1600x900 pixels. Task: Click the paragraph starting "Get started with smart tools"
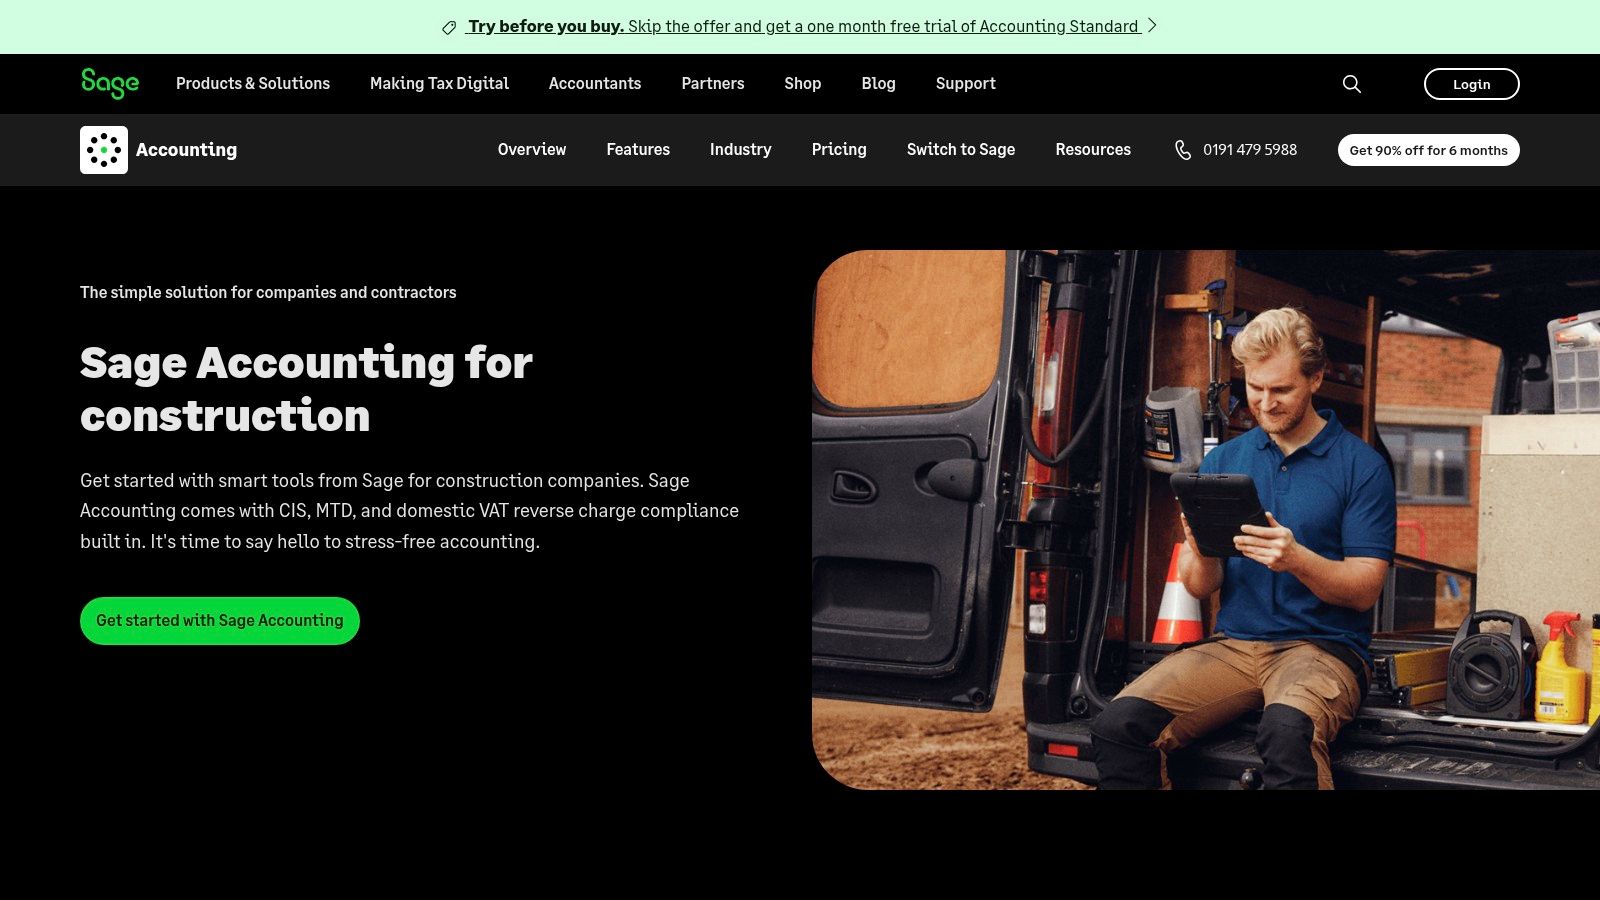pyautogui.click(x=410, y=511)
